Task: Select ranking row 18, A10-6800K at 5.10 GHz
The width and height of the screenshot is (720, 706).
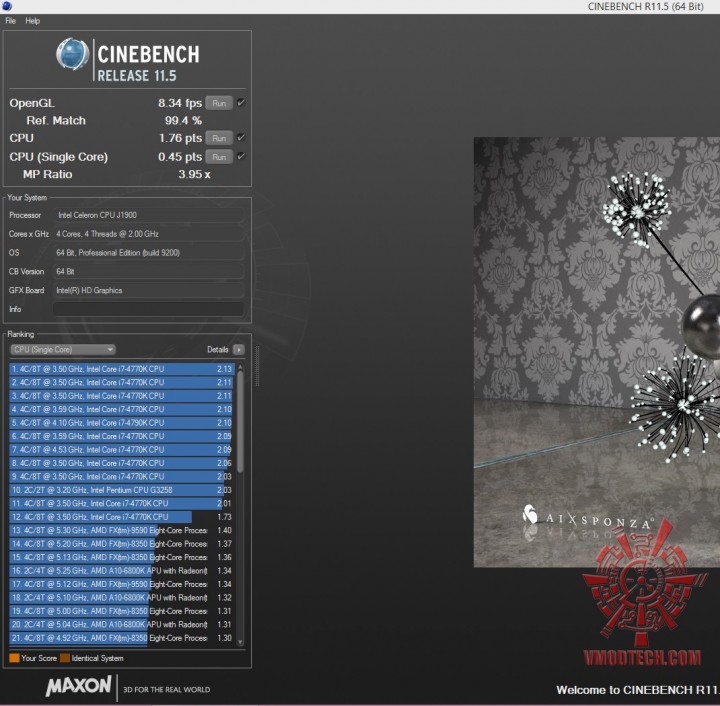Action: pyautogui.click(x=122, y=598)
